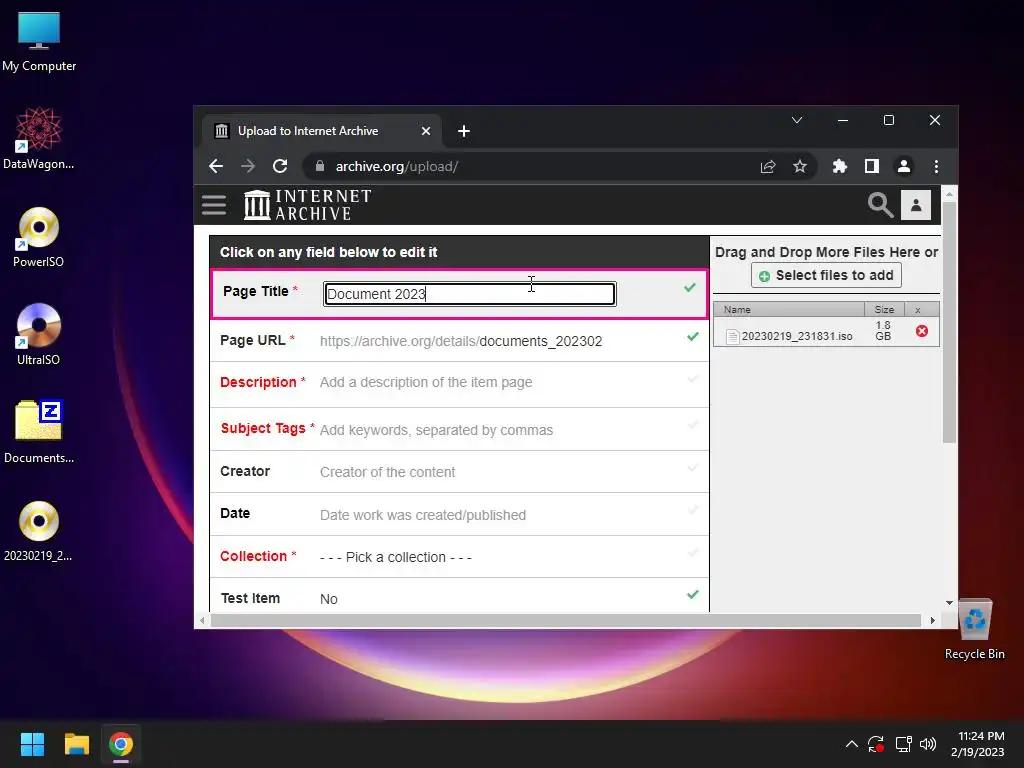Reload the archive.org upload page
The height and width of the screenshot is (768, 1024).
click(280, 167)
